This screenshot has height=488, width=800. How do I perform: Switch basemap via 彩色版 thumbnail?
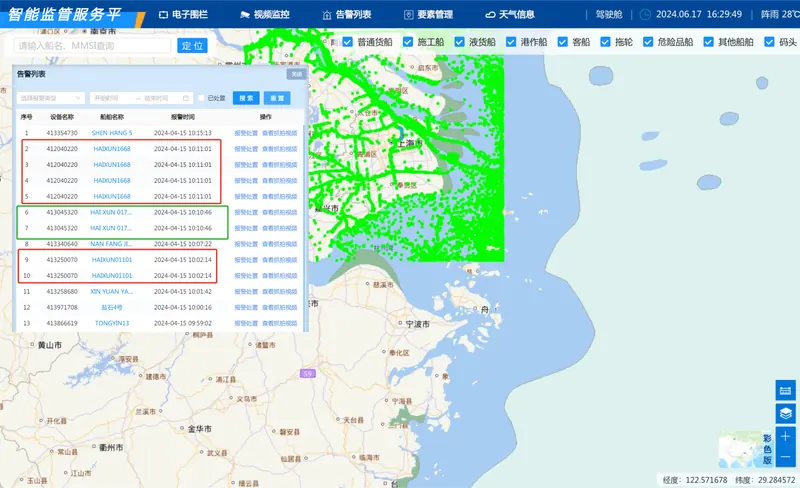[746, 449]
